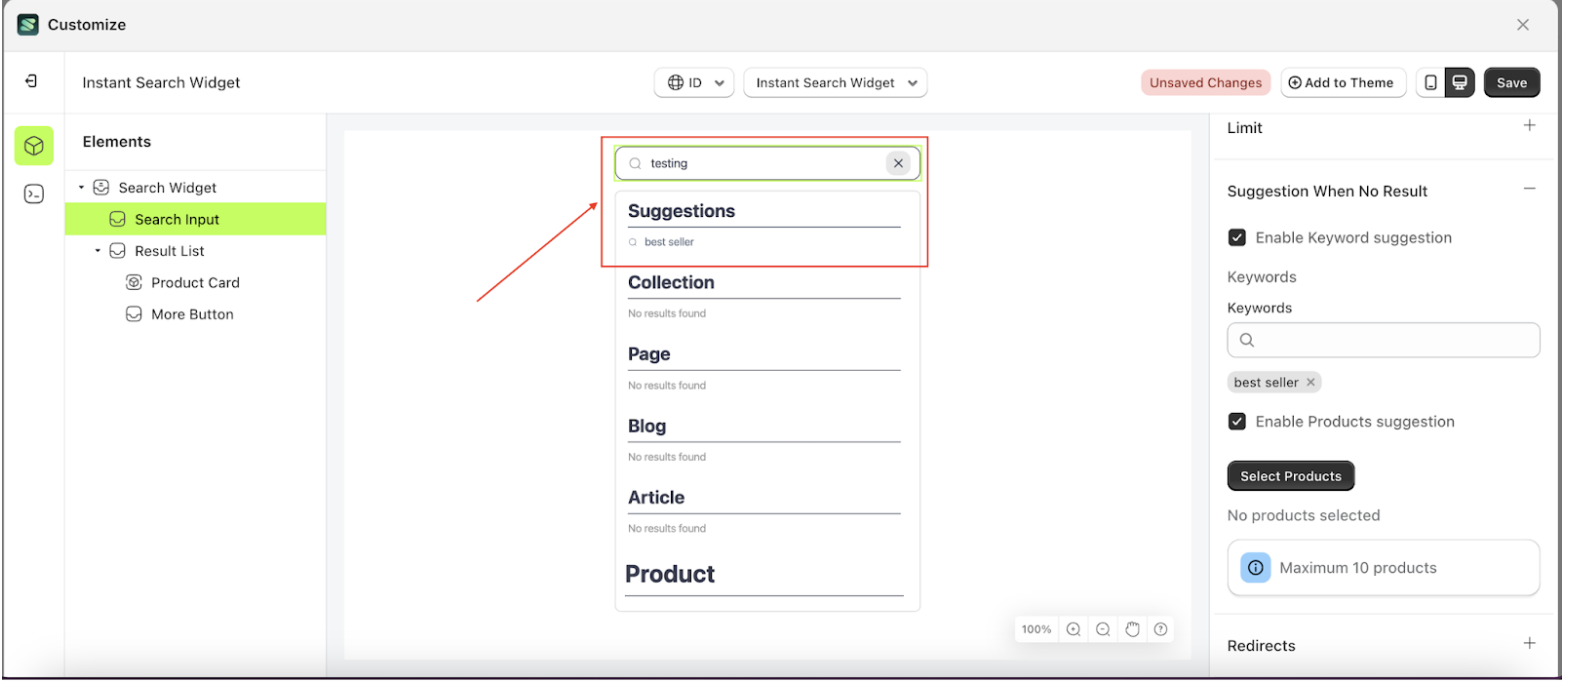The width and height of the screenshot is (1572, 688).
Task: Select Product Card in elements tree
Action: pos(195,283)
